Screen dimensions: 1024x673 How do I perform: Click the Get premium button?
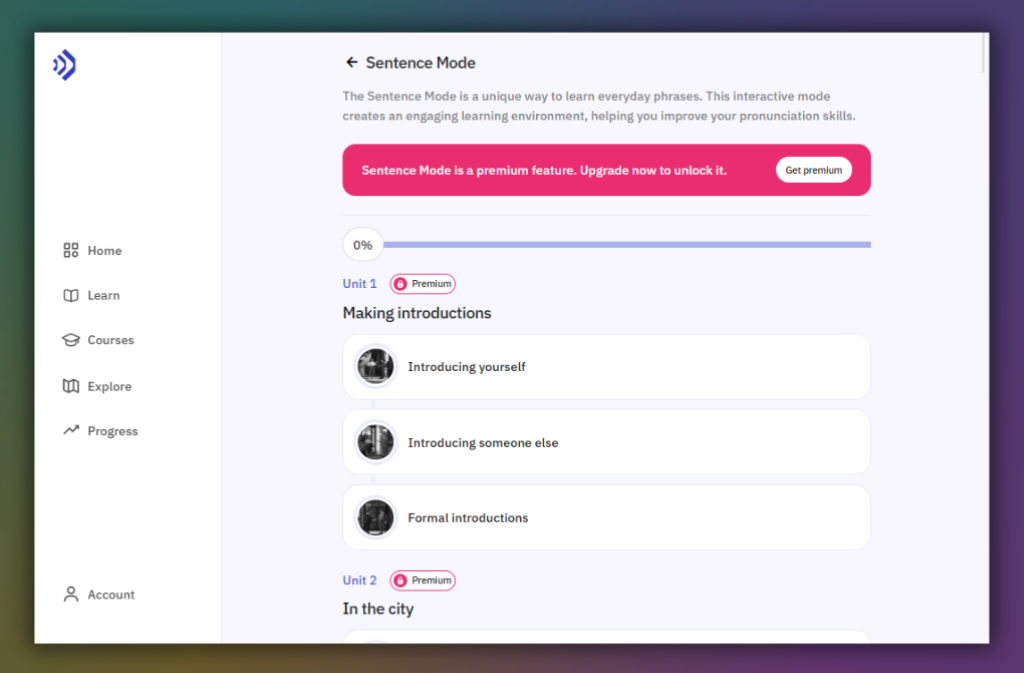click(813, 170)
